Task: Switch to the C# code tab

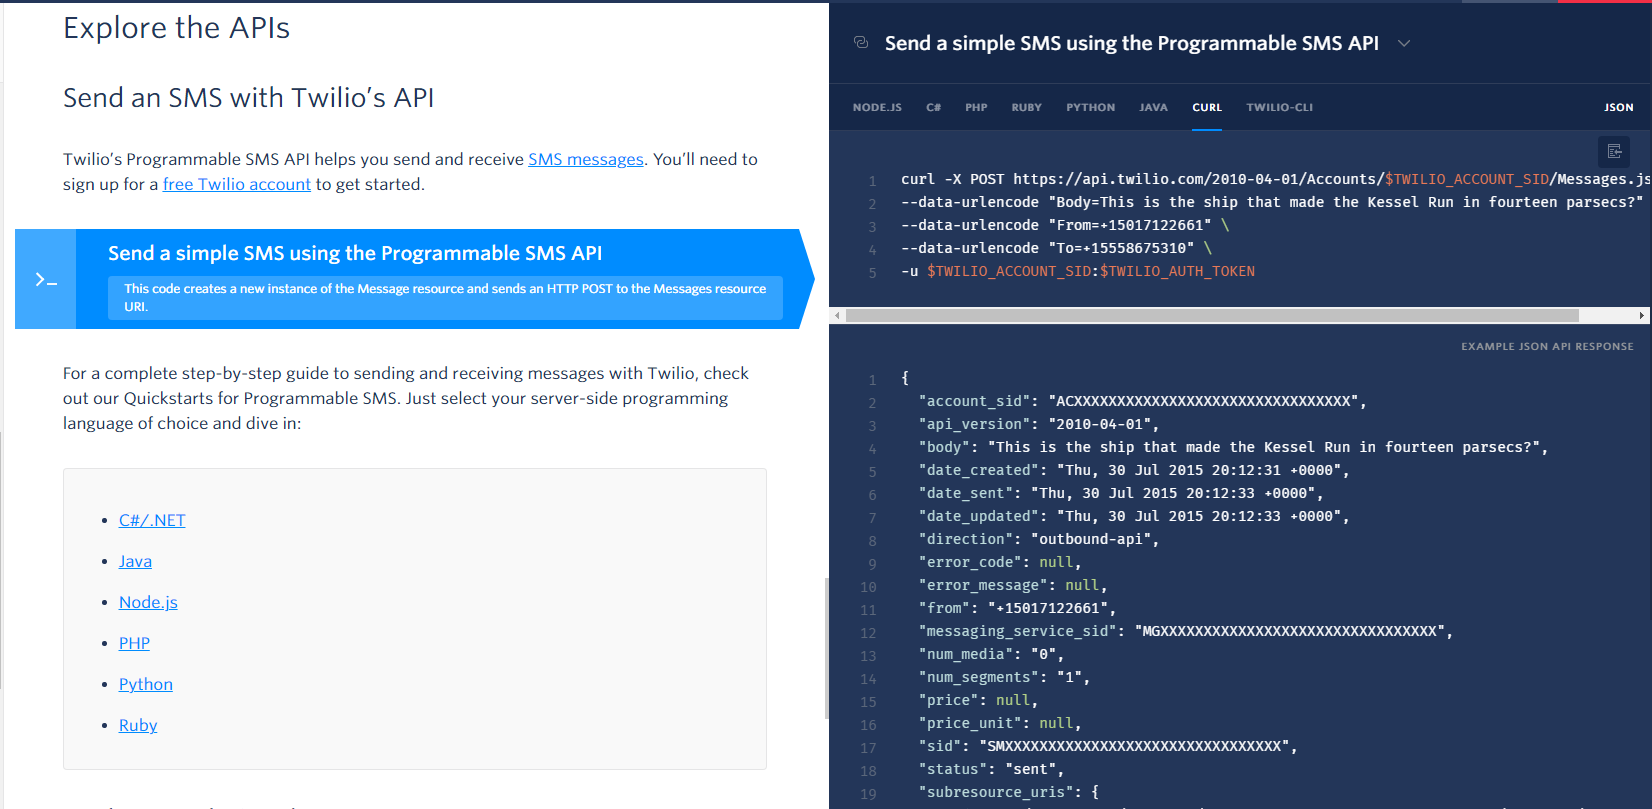Action: click(x=933, y=107)
